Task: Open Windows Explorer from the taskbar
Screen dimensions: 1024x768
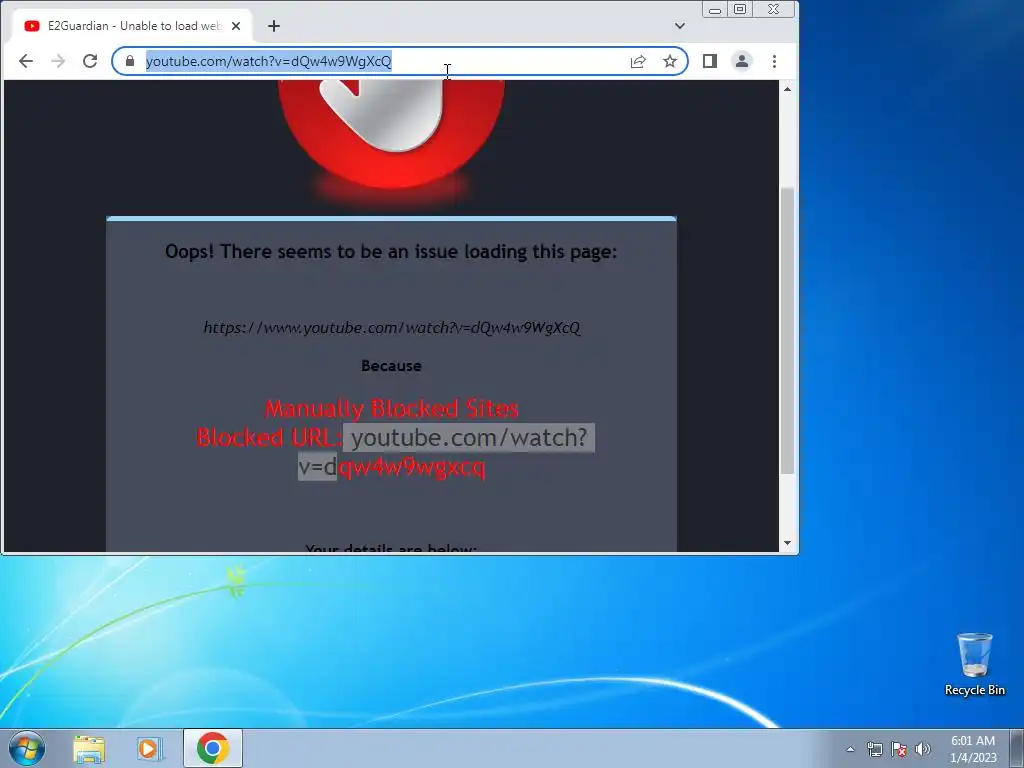Action: point(89,748)
